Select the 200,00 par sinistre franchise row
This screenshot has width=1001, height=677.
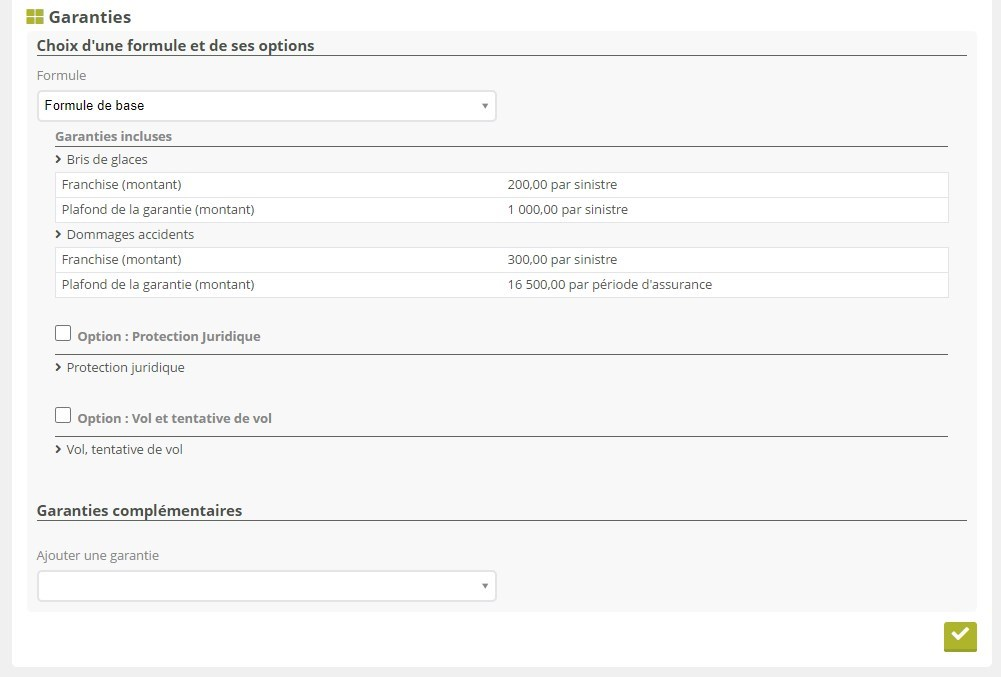(x=562, y=185)
